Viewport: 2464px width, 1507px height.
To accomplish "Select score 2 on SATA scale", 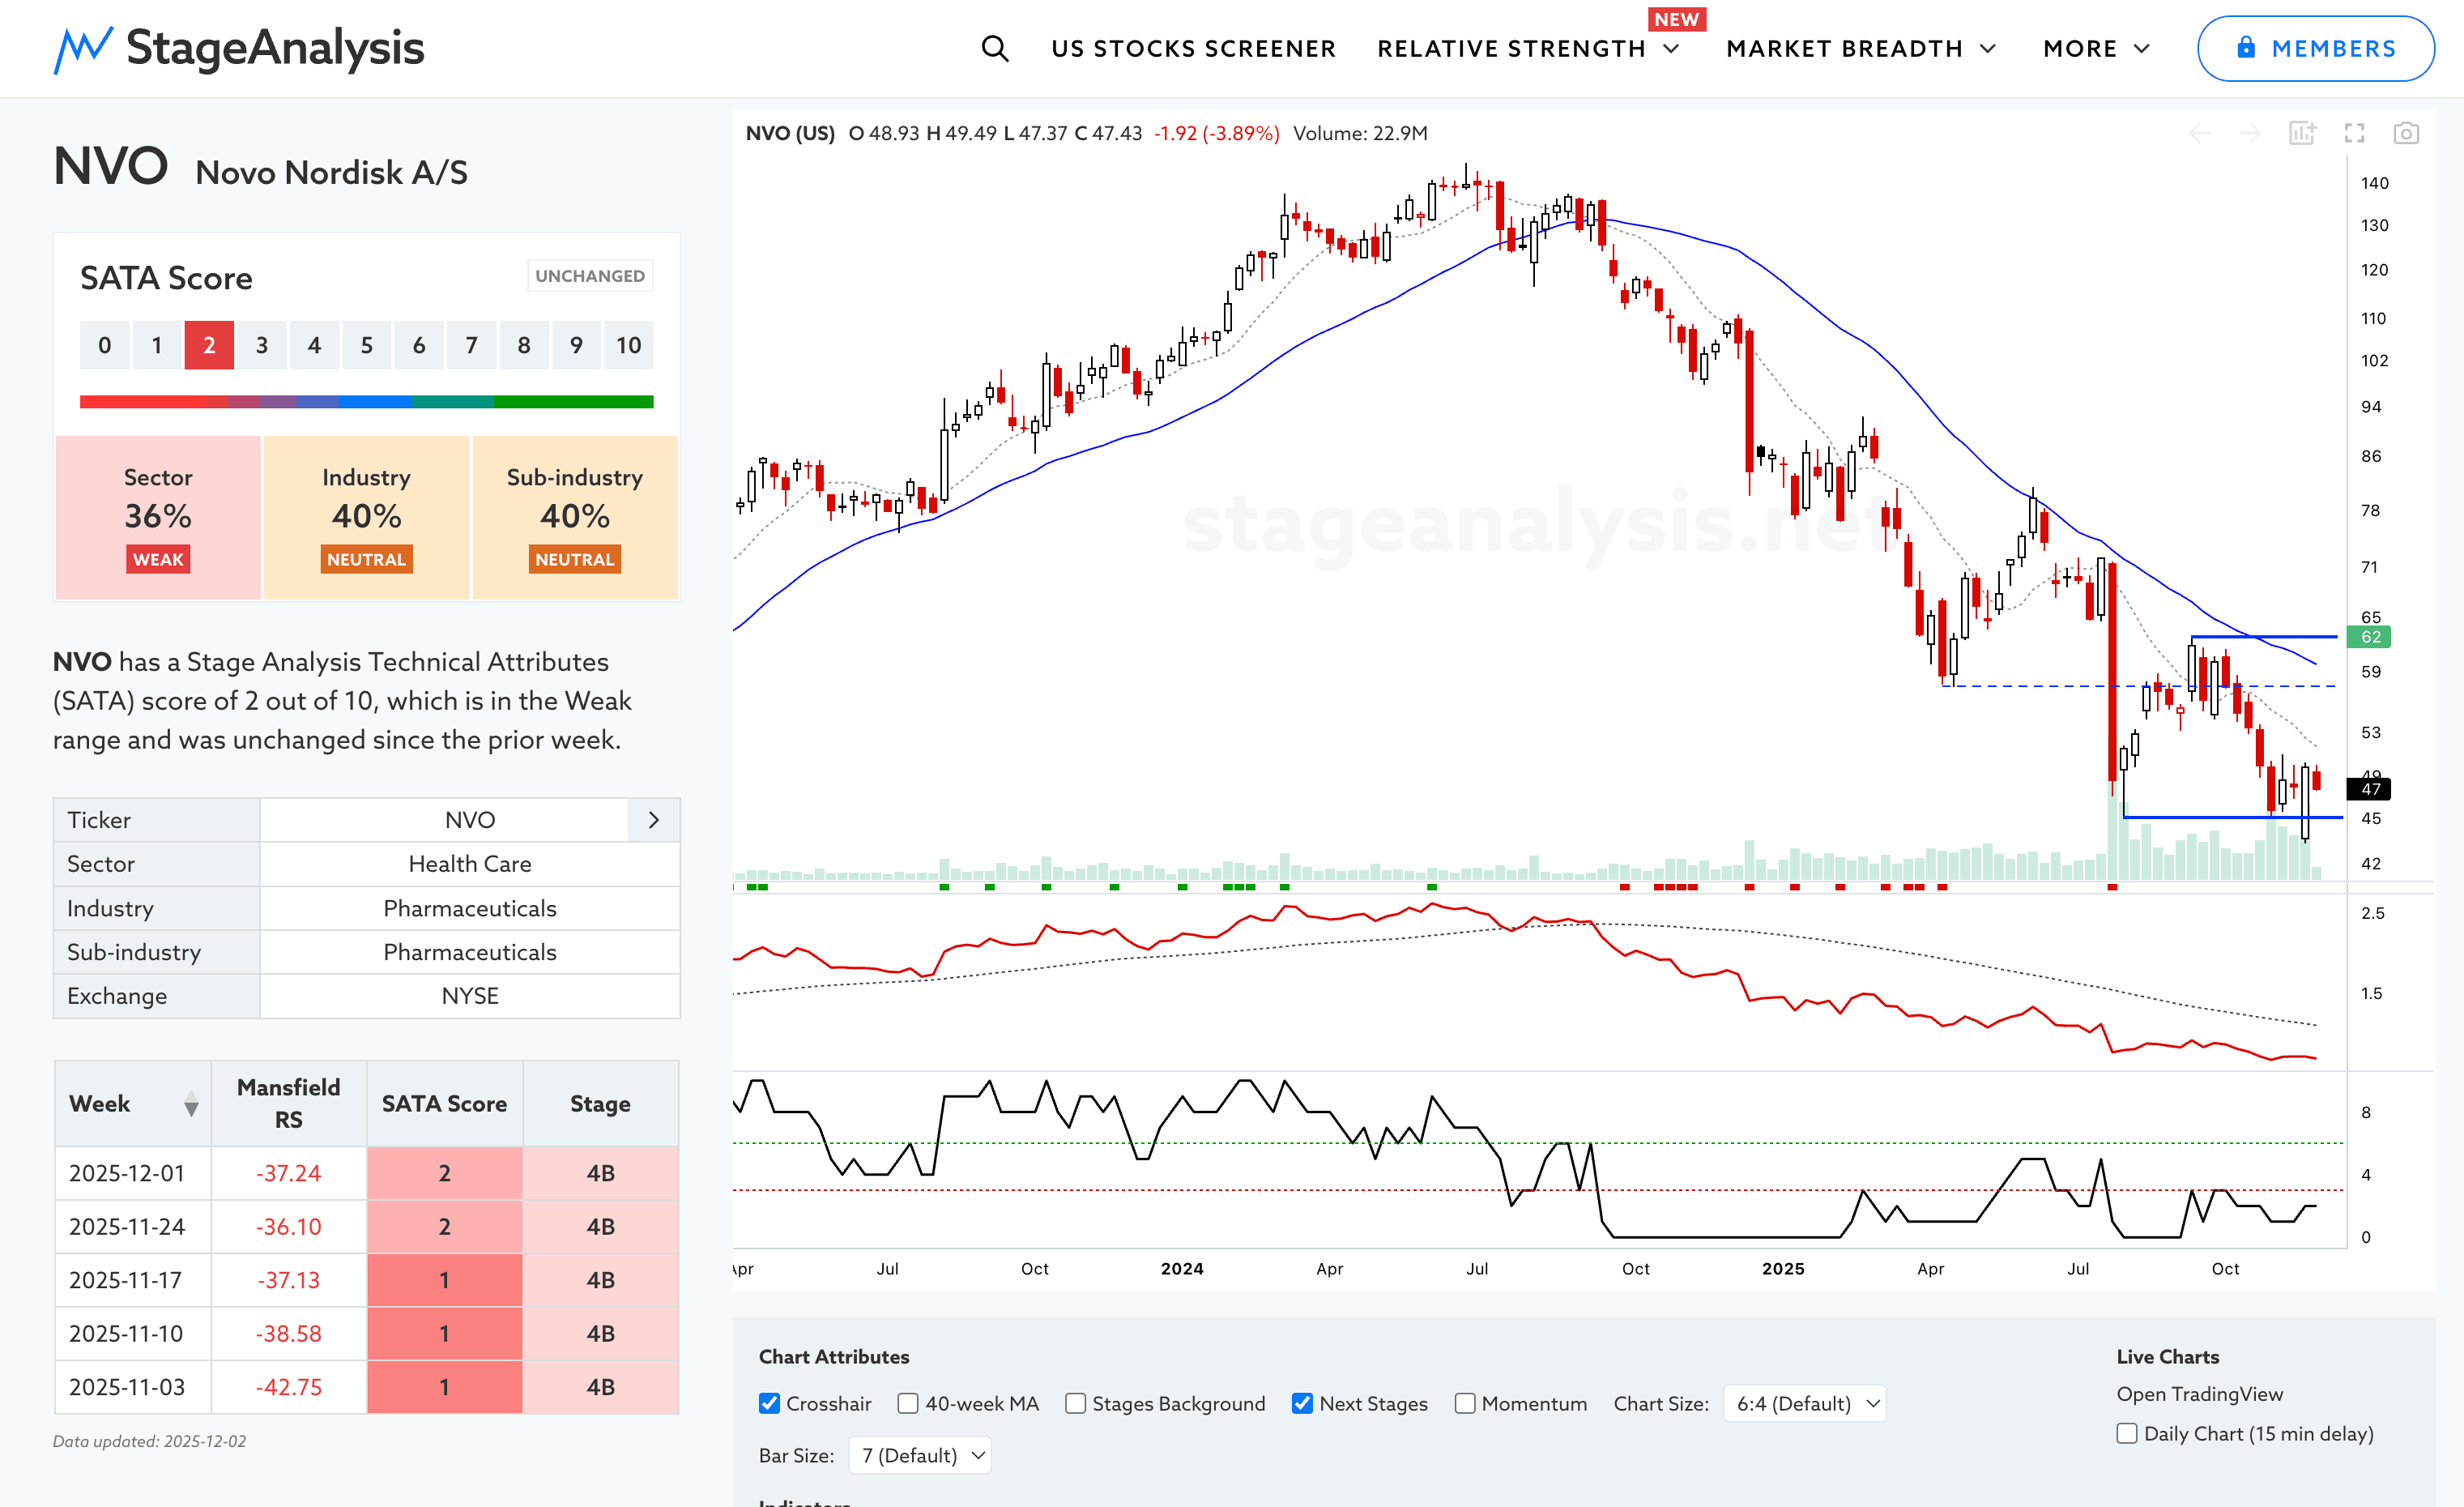I will coord(209,345).
